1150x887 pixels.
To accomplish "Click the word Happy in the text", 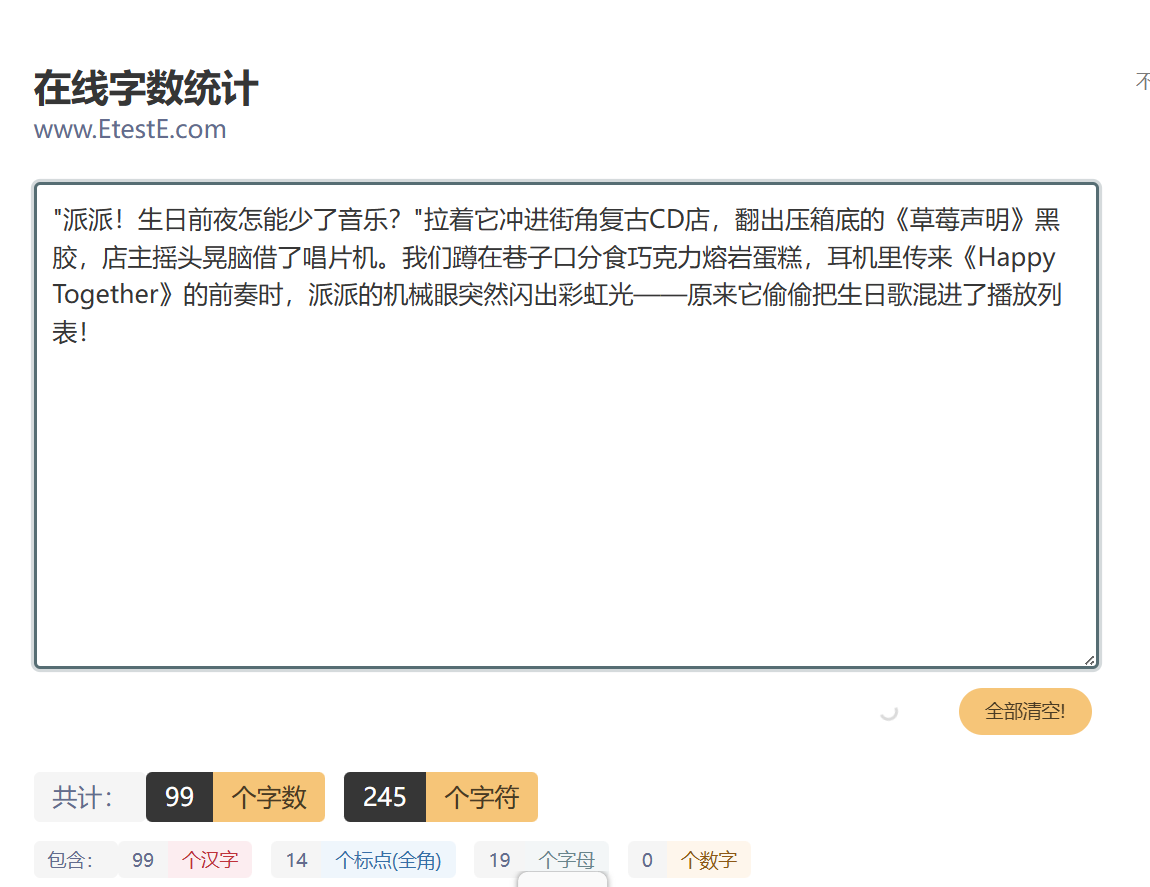I will 1017,258.
